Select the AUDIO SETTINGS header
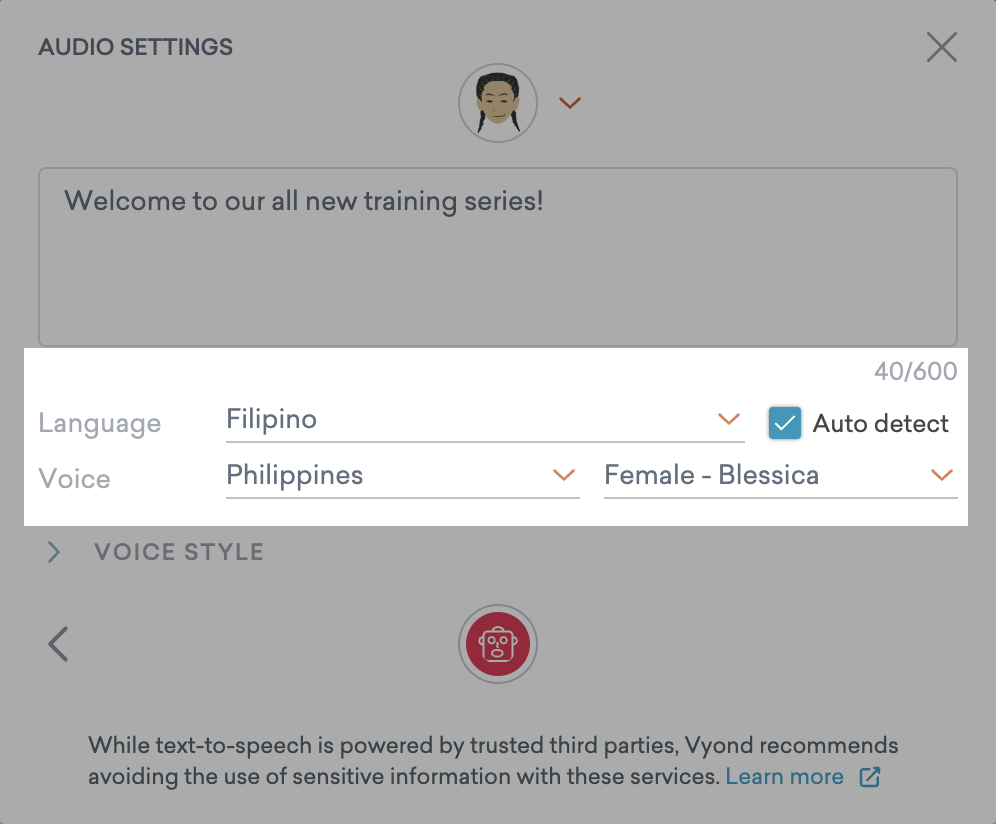Image resolution: width=996 pixels, height=824 pixels. coord(135,47)
